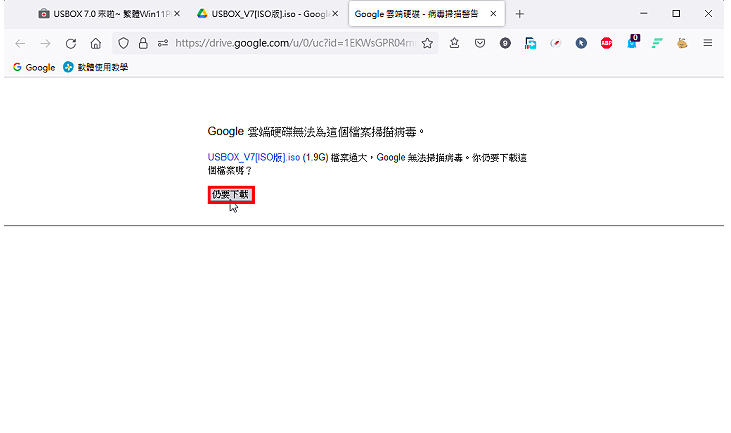Go to the browser home page

(x=96, y=43)
